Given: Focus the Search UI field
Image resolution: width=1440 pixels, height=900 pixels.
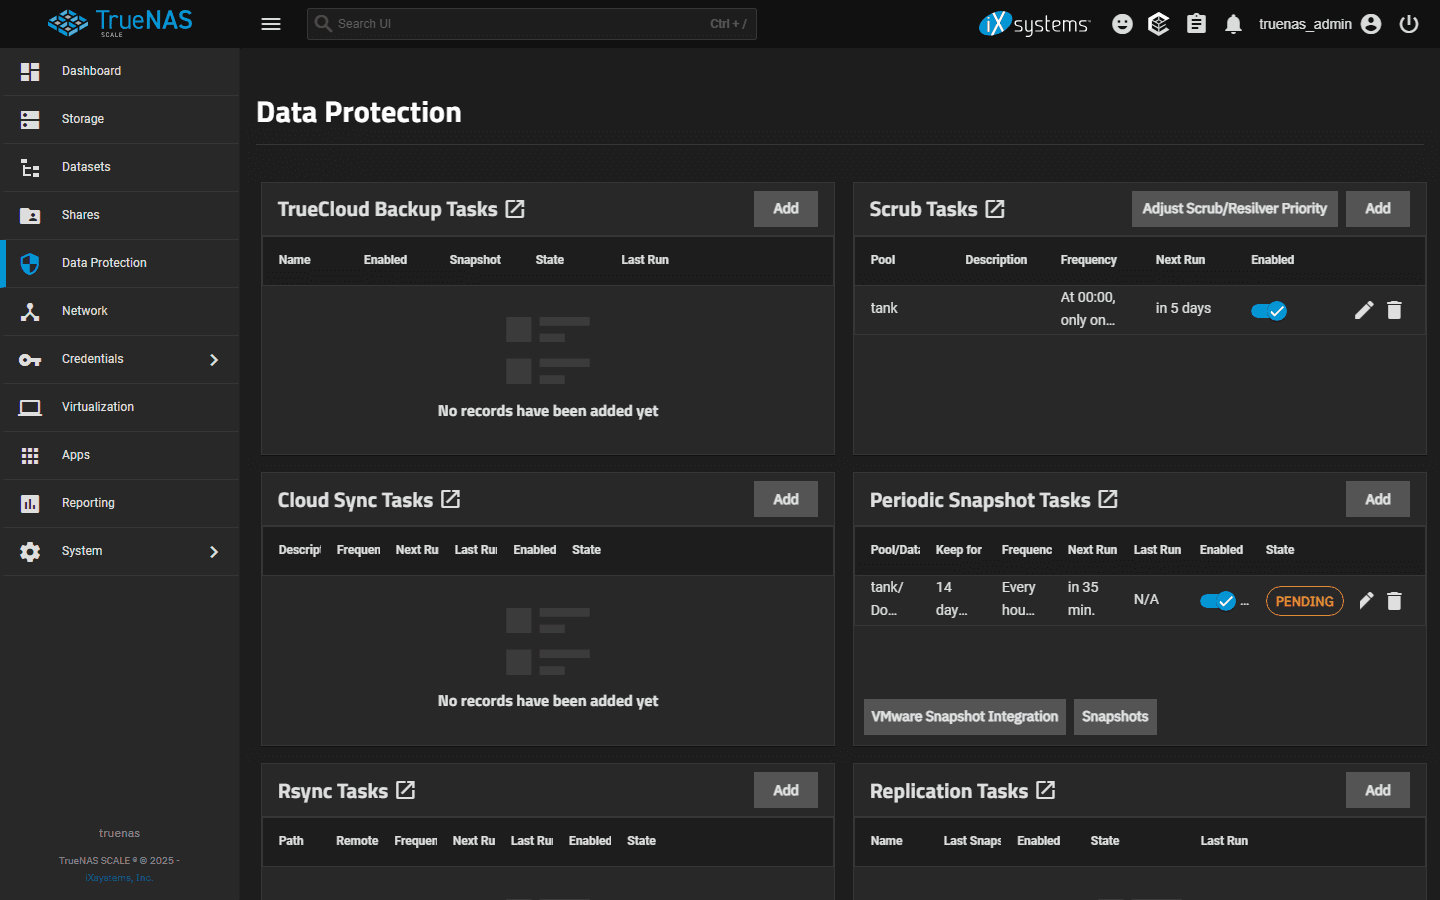Looking at the screenshot, I should coord(532,24).
